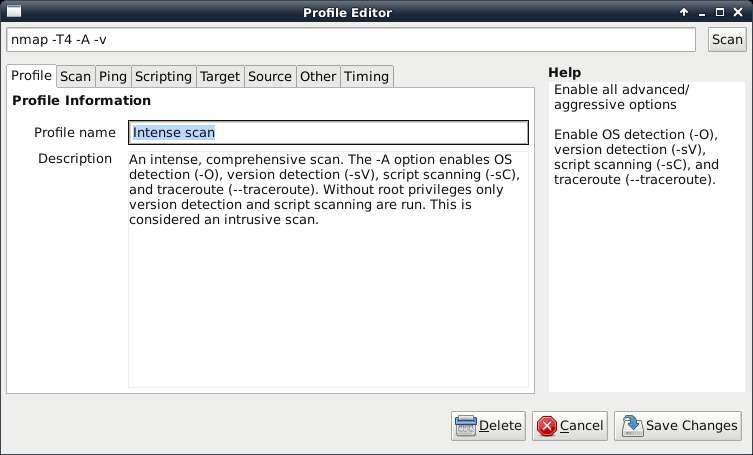Click the roll-up arrow in title bar
The width and height of the screenshot is (753, 455).
point(684,12)
